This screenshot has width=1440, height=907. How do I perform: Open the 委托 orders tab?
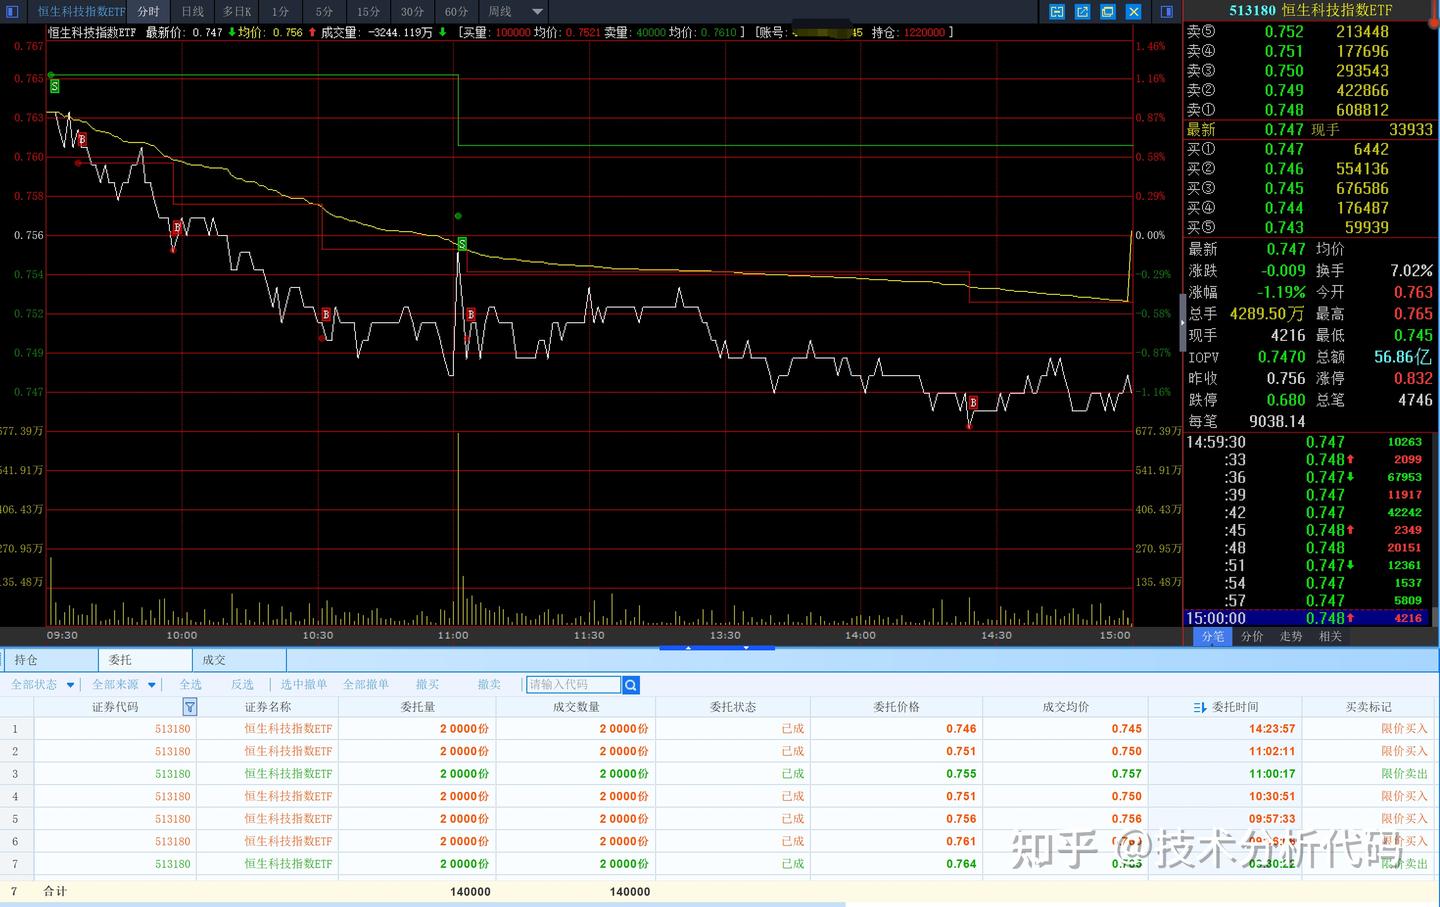tap(145, 660)
